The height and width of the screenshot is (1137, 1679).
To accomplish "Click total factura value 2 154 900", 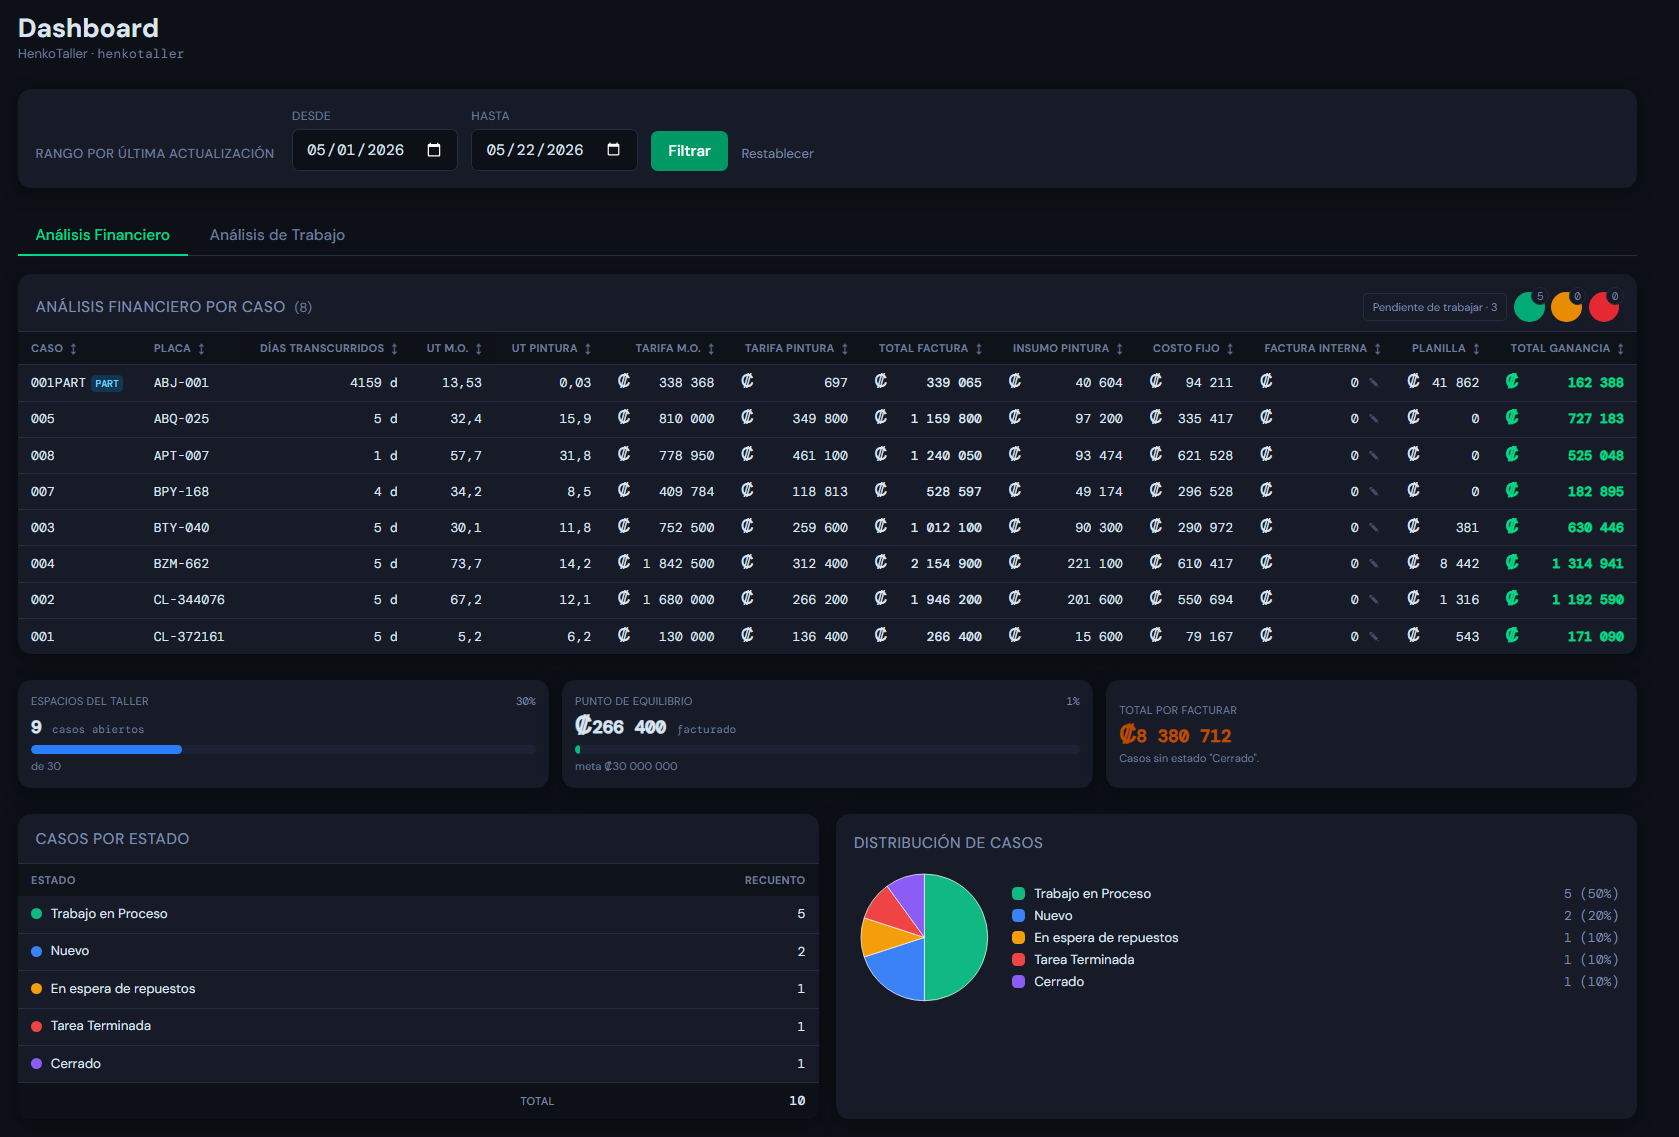I will coord(946,564).
